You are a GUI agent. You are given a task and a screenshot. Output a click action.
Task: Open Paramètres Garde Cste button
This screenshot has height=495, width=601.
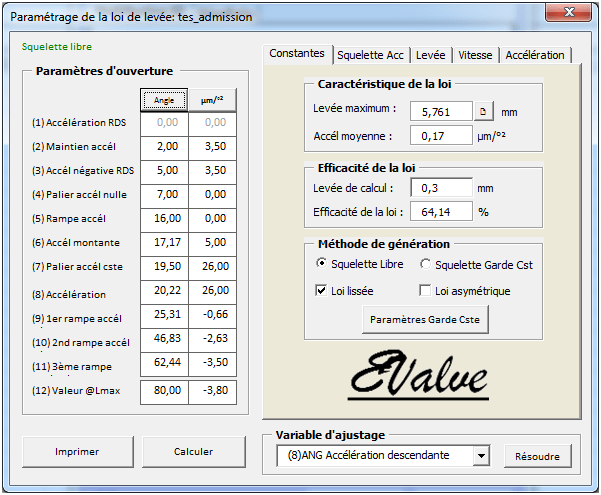424,319
